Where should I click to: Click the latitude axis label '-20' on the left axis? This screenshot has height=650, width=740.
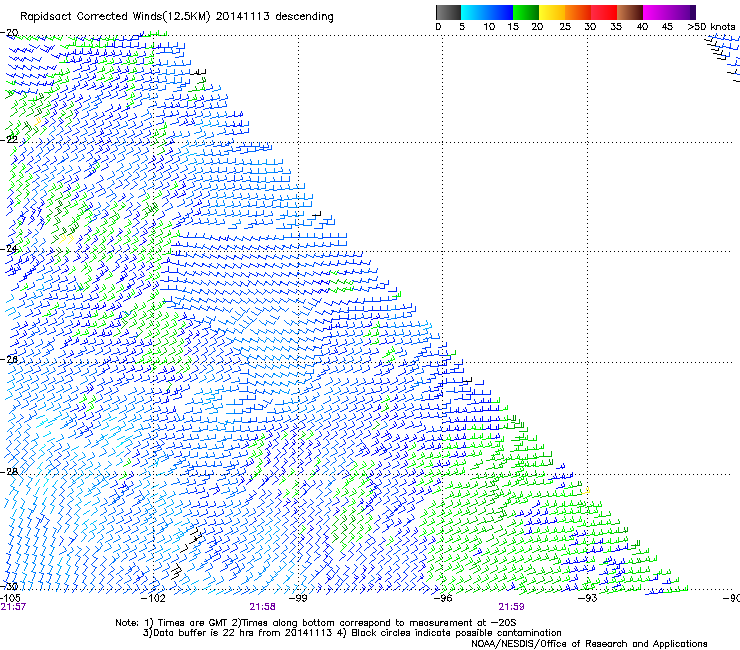[9, 33]
